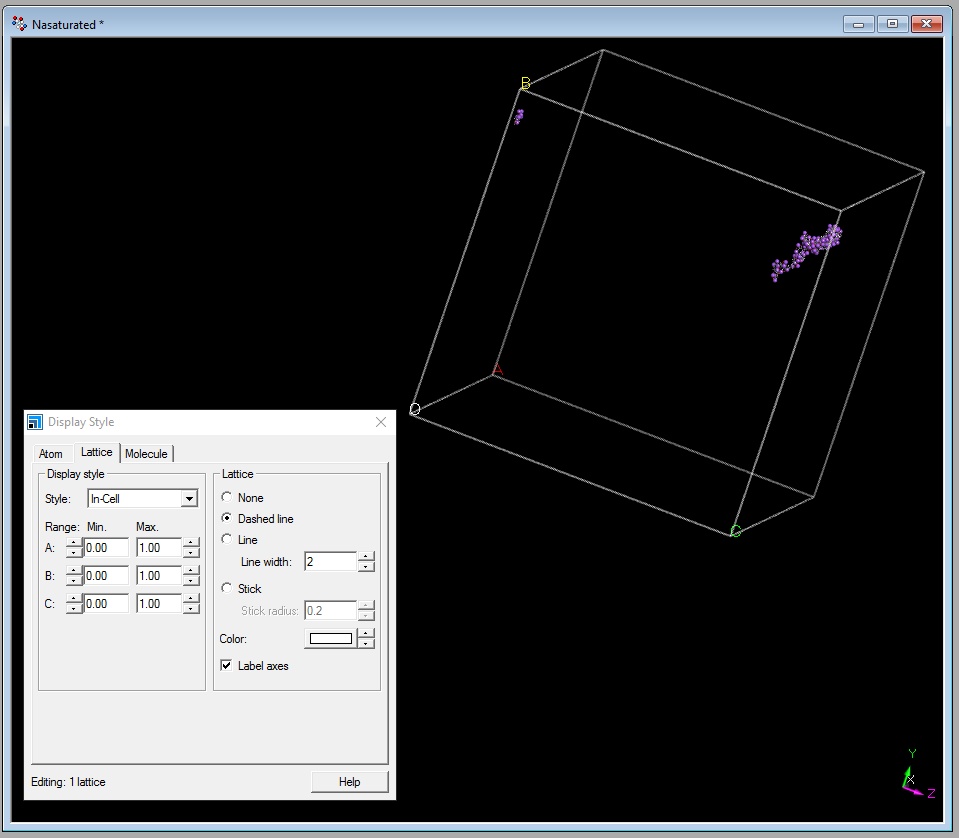Use the B Min. spinner arrows
959x838 pixels.
(74, 576)
